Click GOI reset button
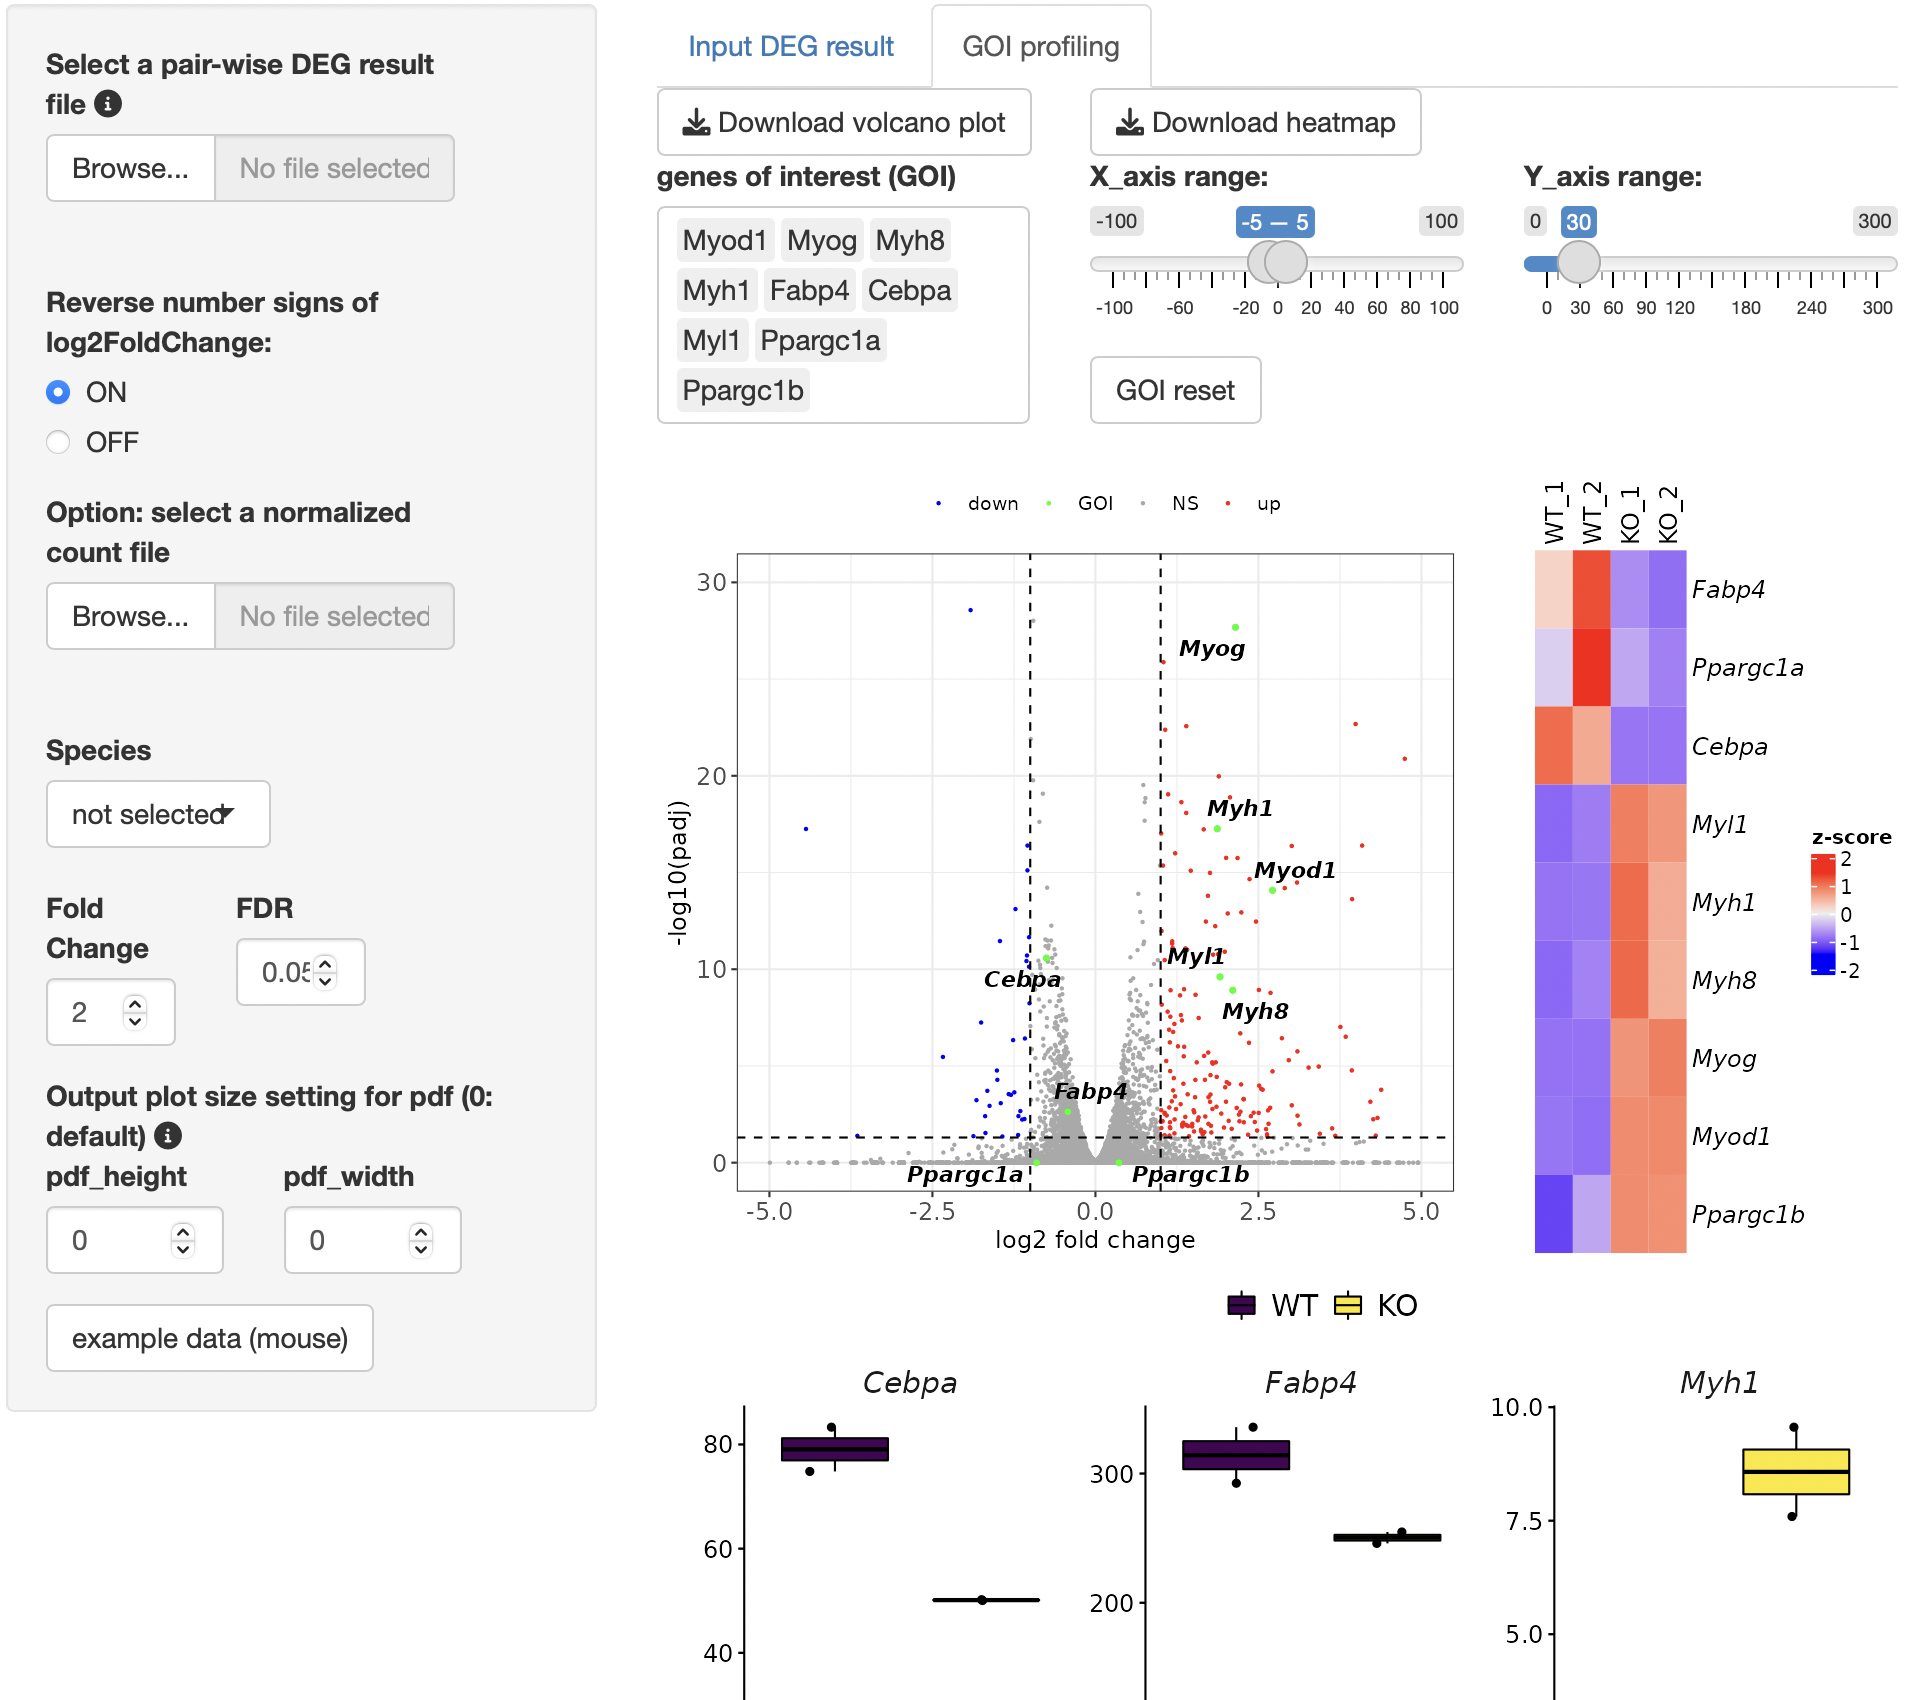The image size is (1916, 1700). 1175,390
